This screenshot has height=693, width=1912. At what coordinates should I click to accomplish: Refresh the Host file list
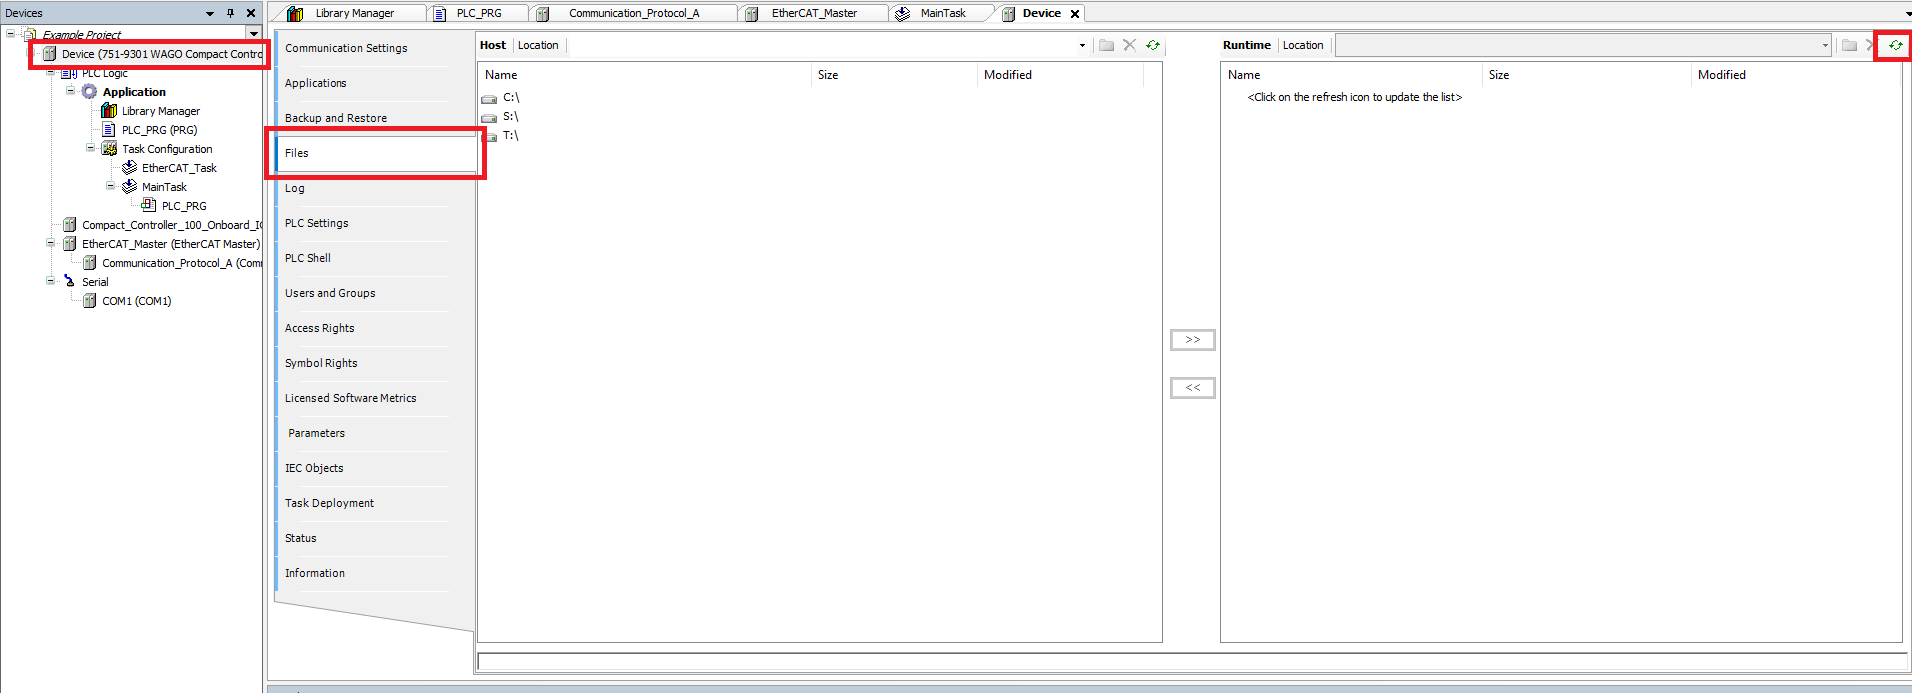(1153, 45)
